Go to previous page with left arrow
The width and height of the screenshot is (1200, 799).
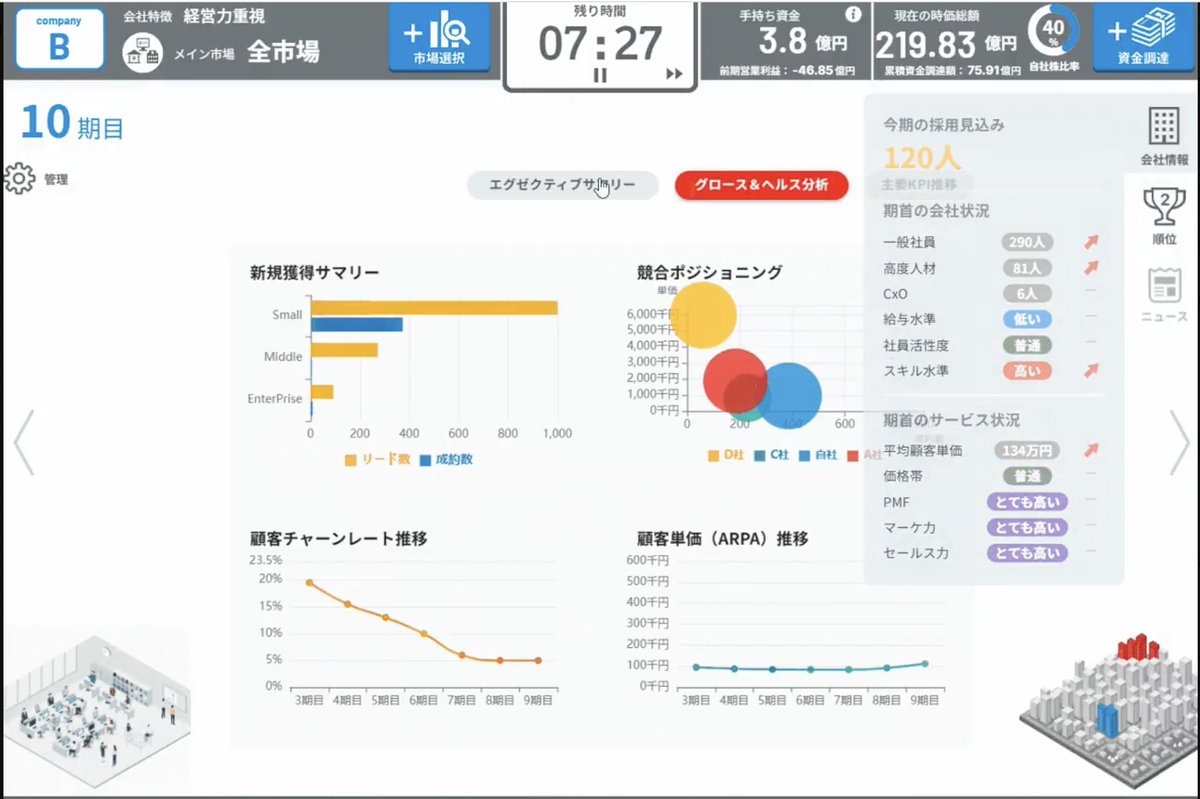[24, 441]
